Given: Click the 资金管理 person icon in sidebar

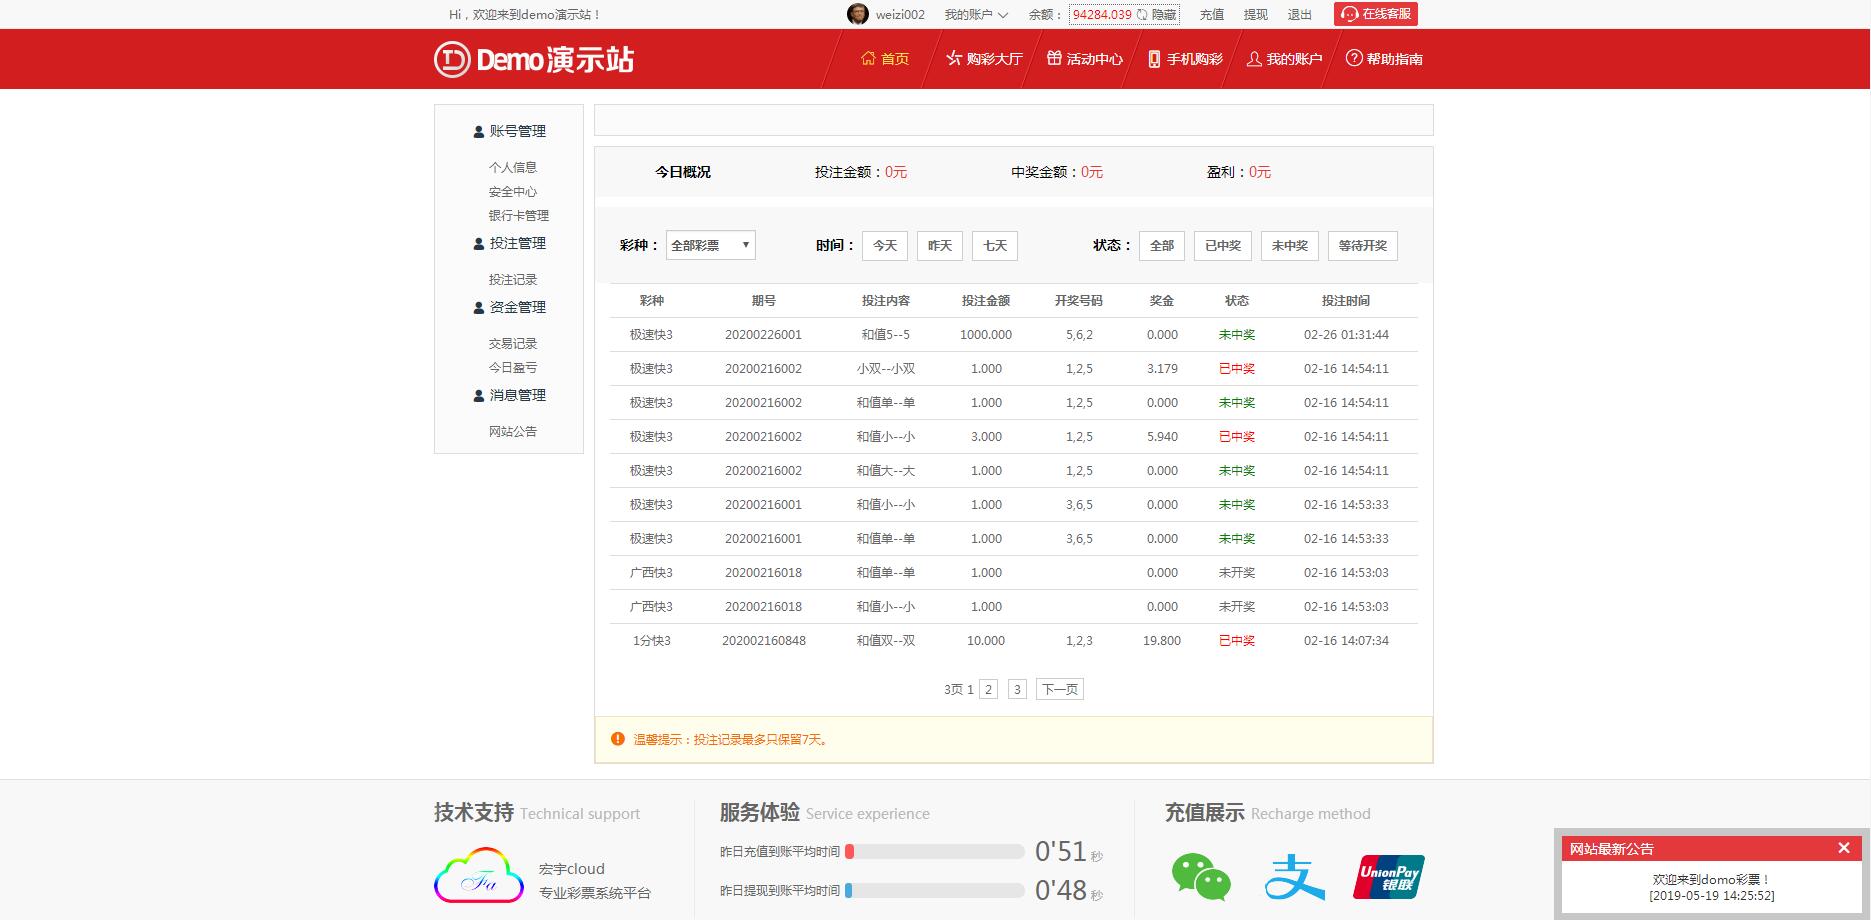Looking at the screenshot, I should pyautogui.click(x=479, y=308).
